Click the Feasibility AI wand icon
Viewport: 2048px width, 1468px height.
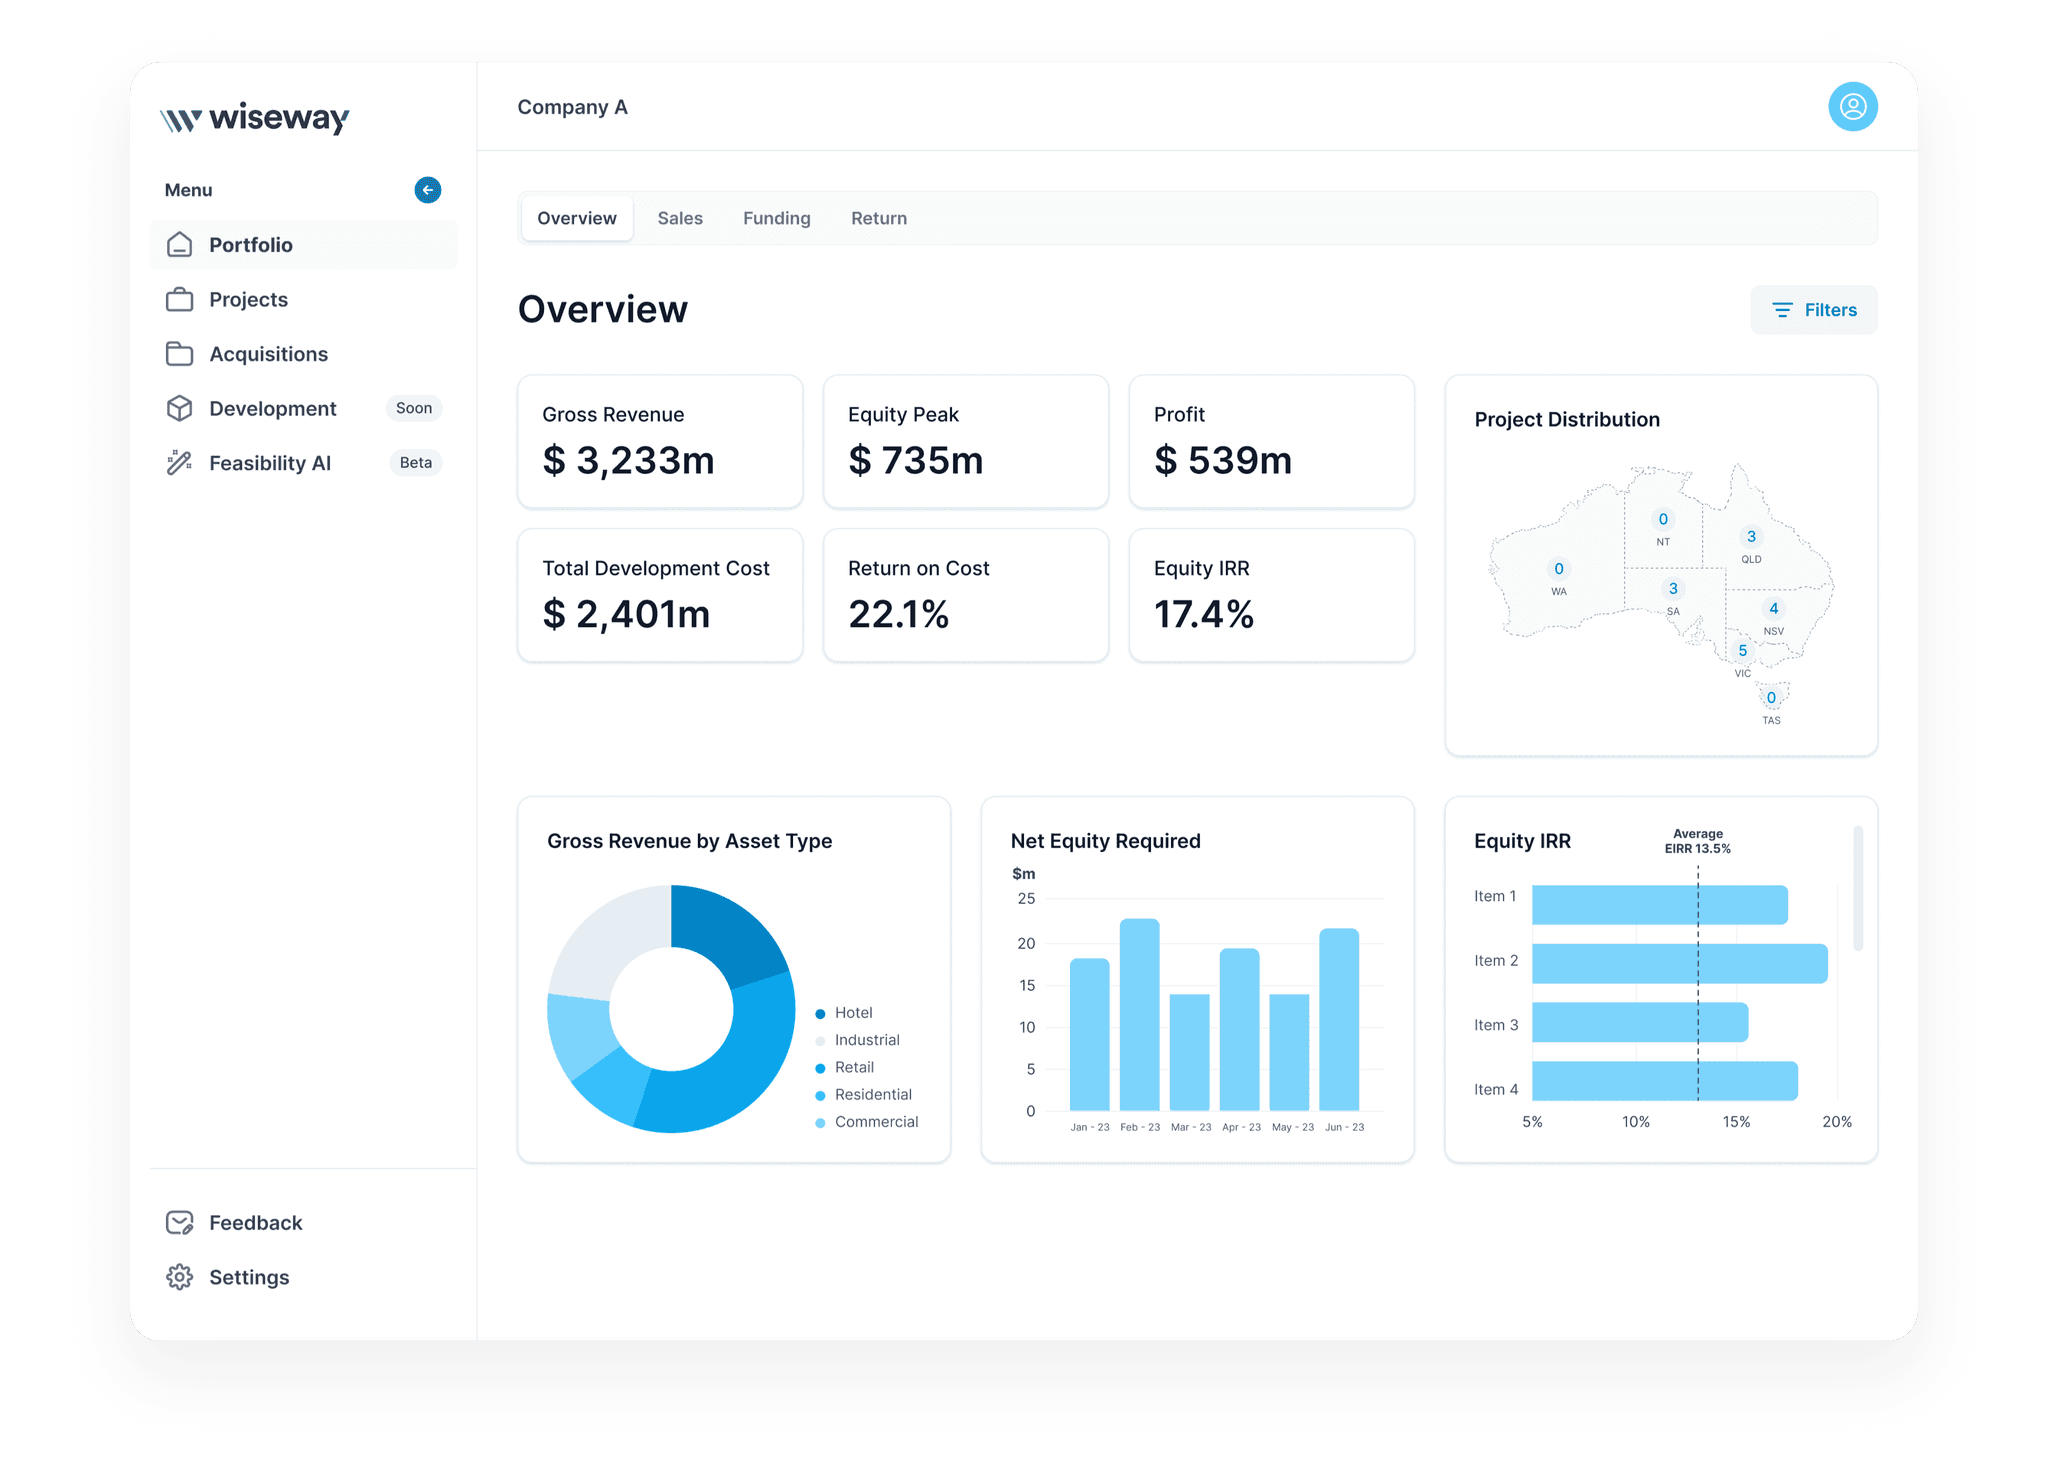tap(180, 463)
